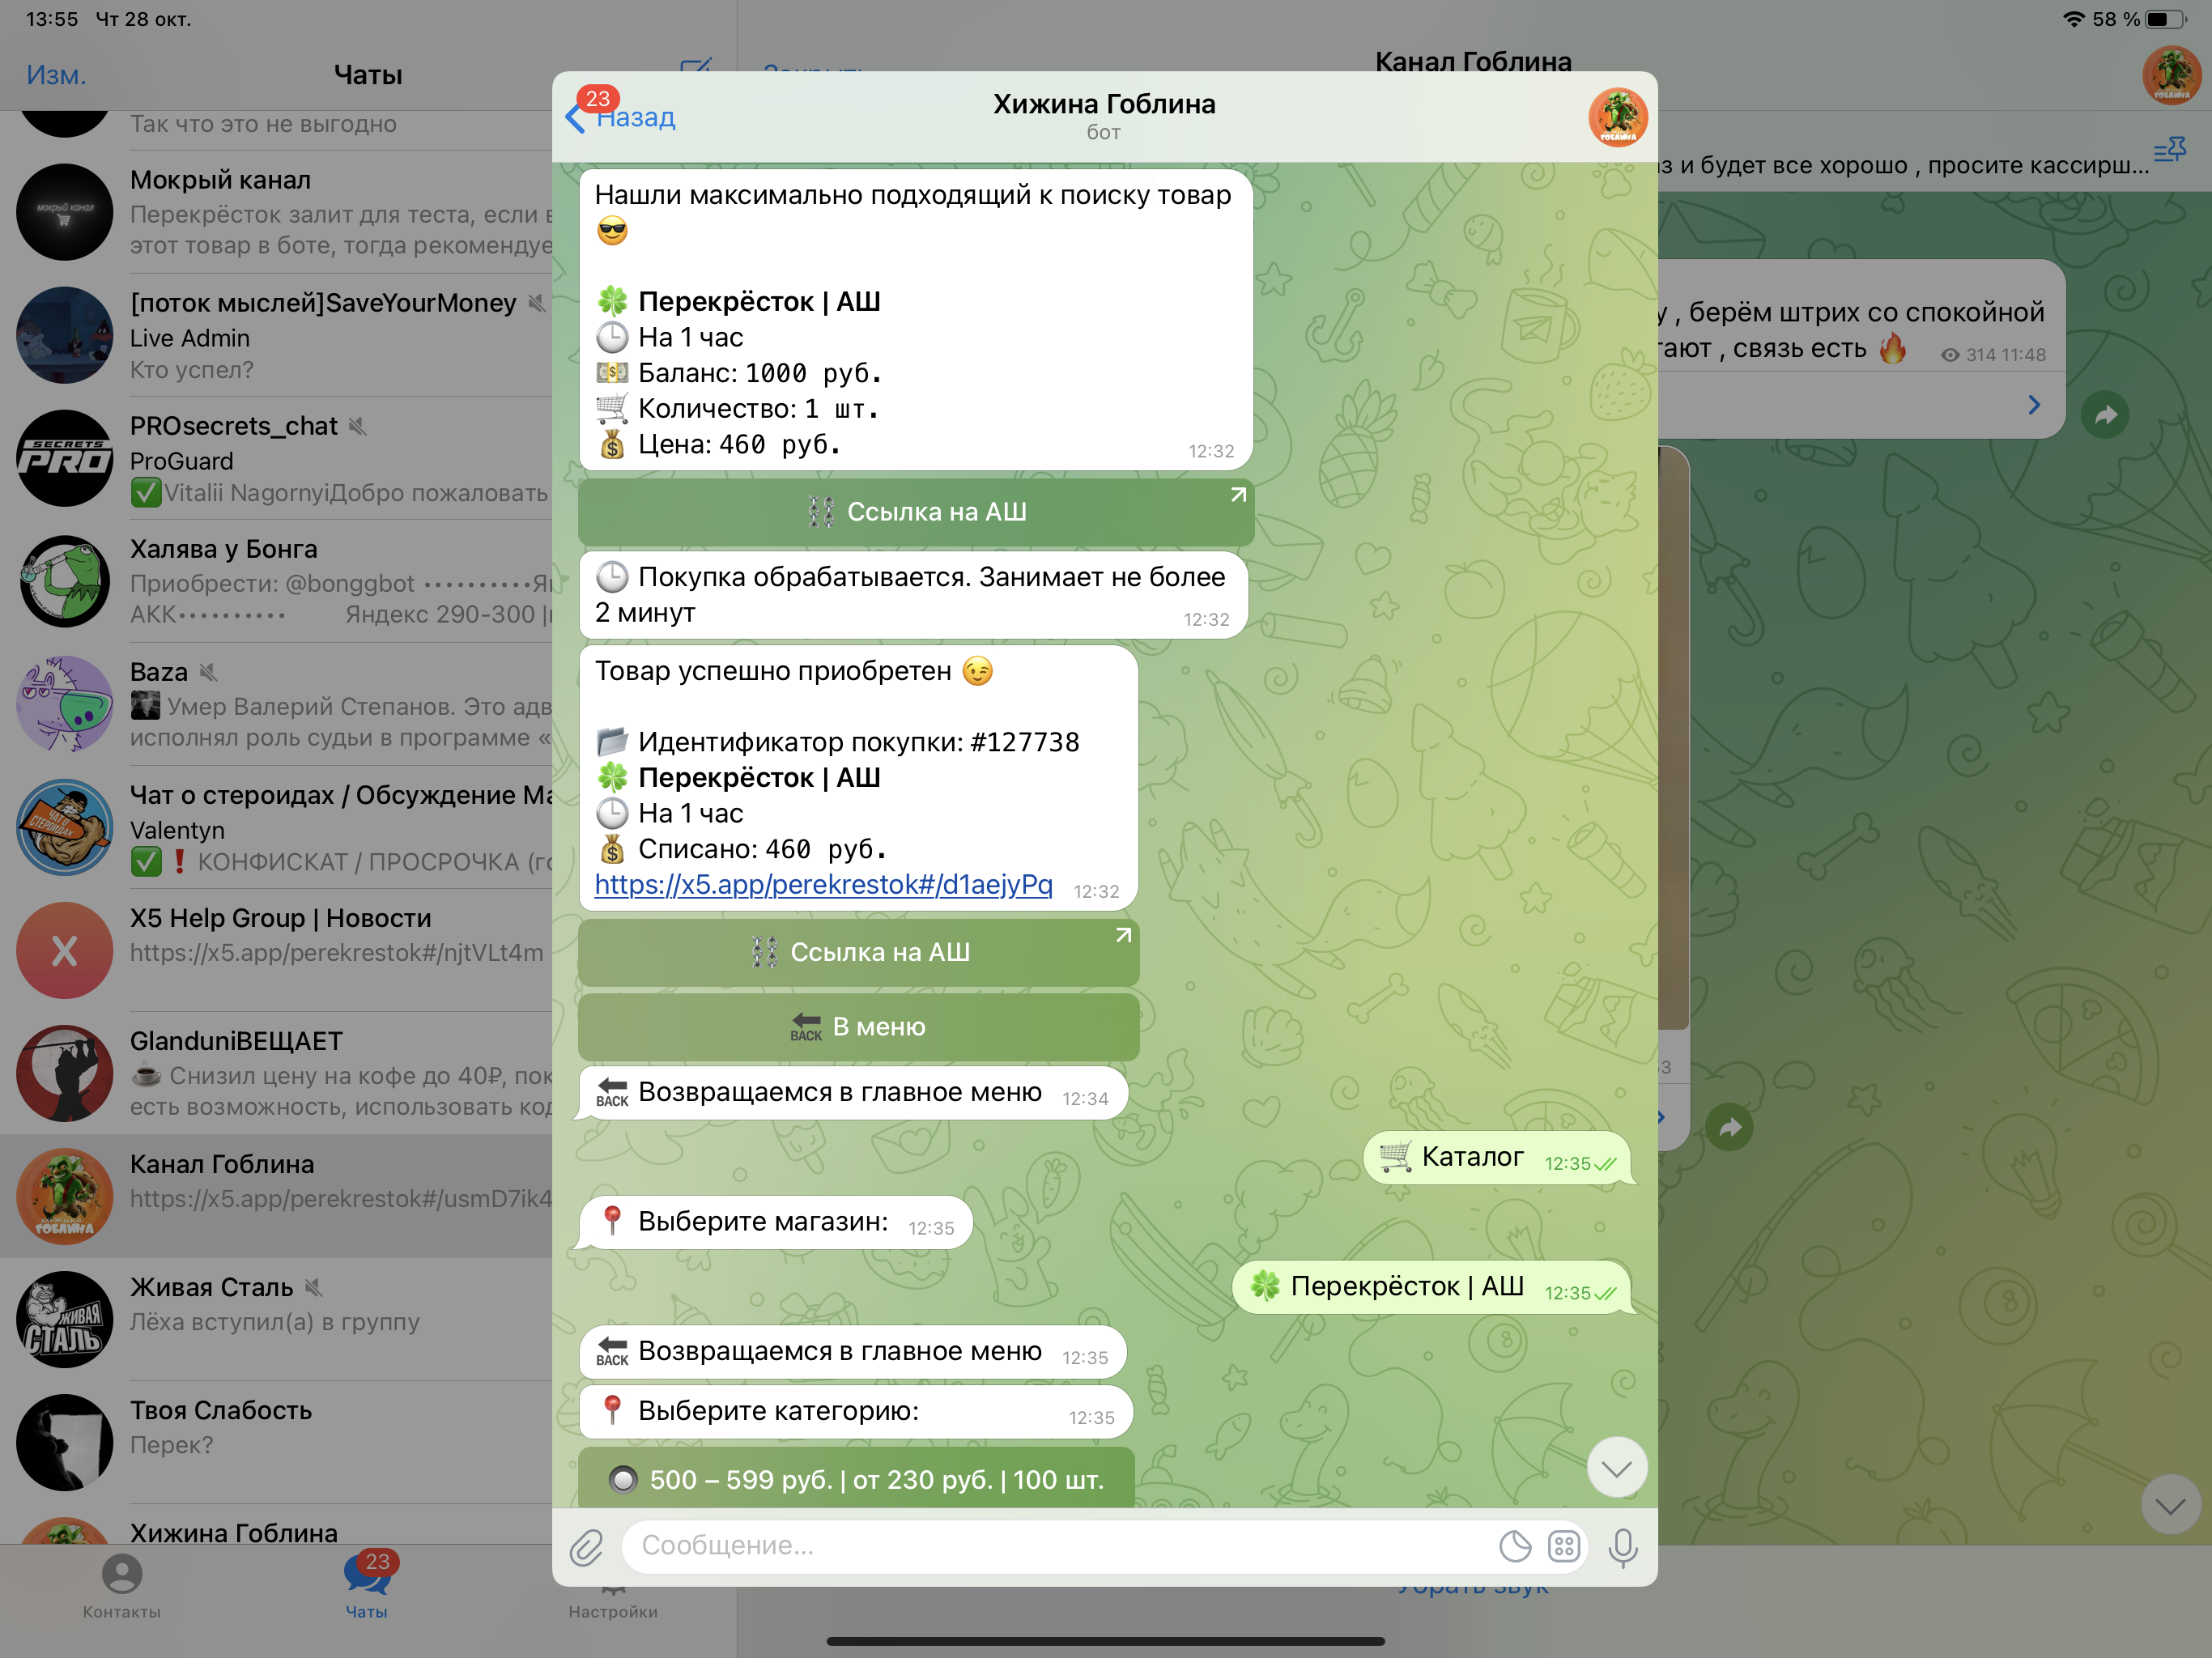Tap the Чат о стероидах avatar

click(x=65, y=827)
